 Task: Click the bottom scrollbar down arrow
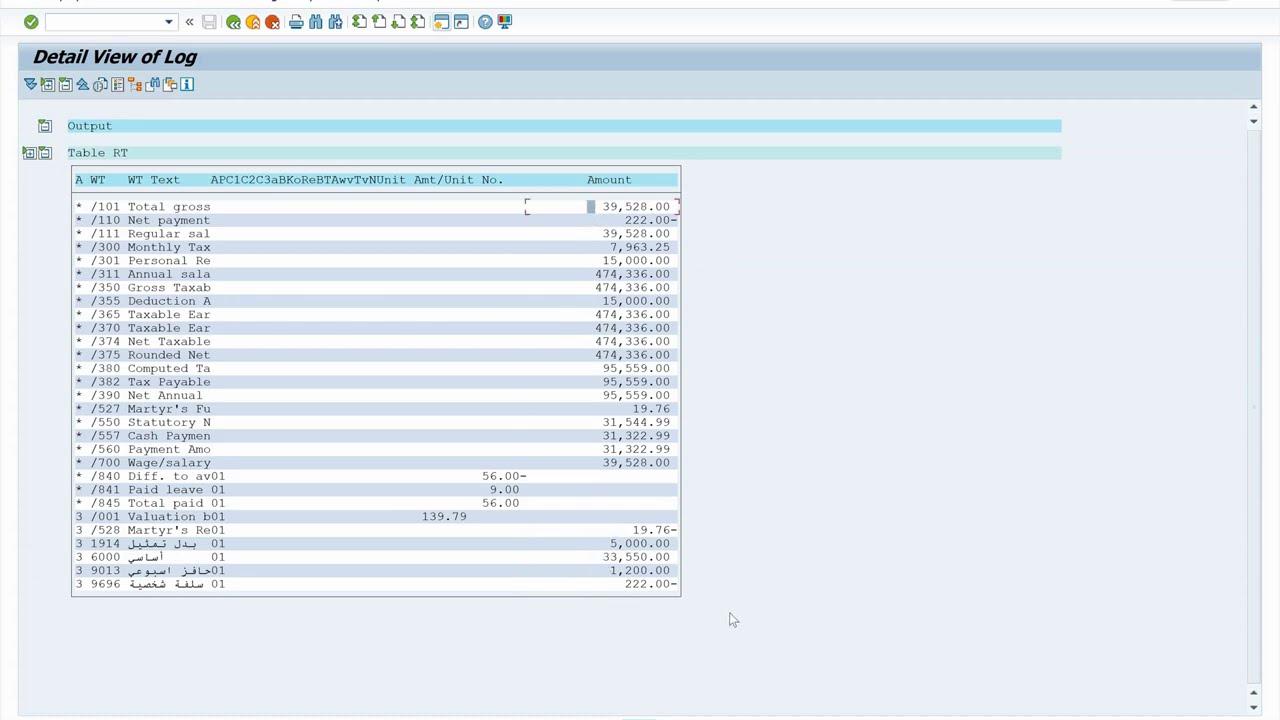pyautogui.click(x=1254, y=707)
